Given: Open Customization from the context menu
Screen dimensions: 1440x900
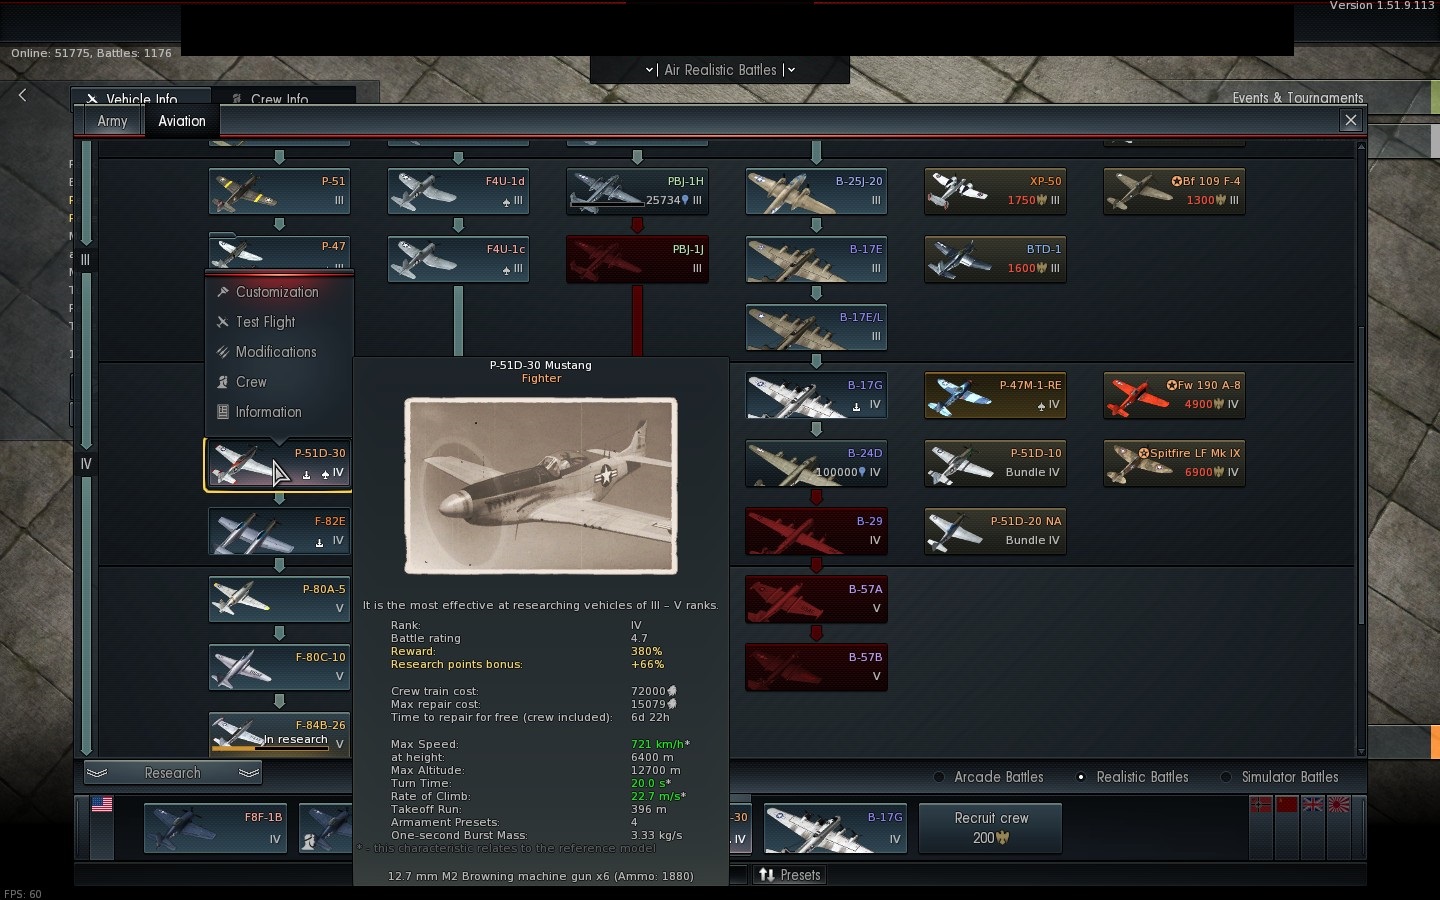Looking at the screenshot, I should [x=277, y=292].
